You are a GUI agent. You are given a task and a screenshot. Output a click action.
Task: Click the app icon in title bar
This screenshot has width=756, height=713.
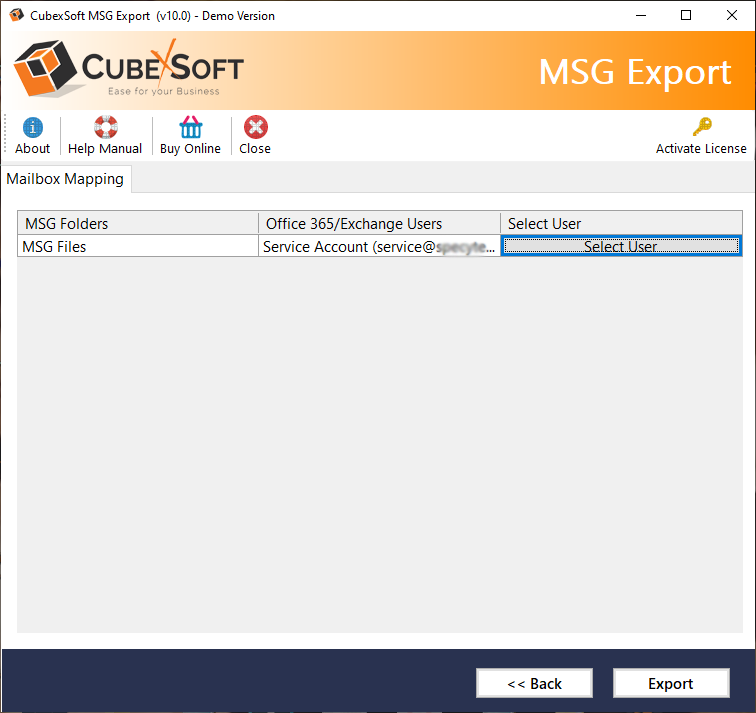coord(16,15)
